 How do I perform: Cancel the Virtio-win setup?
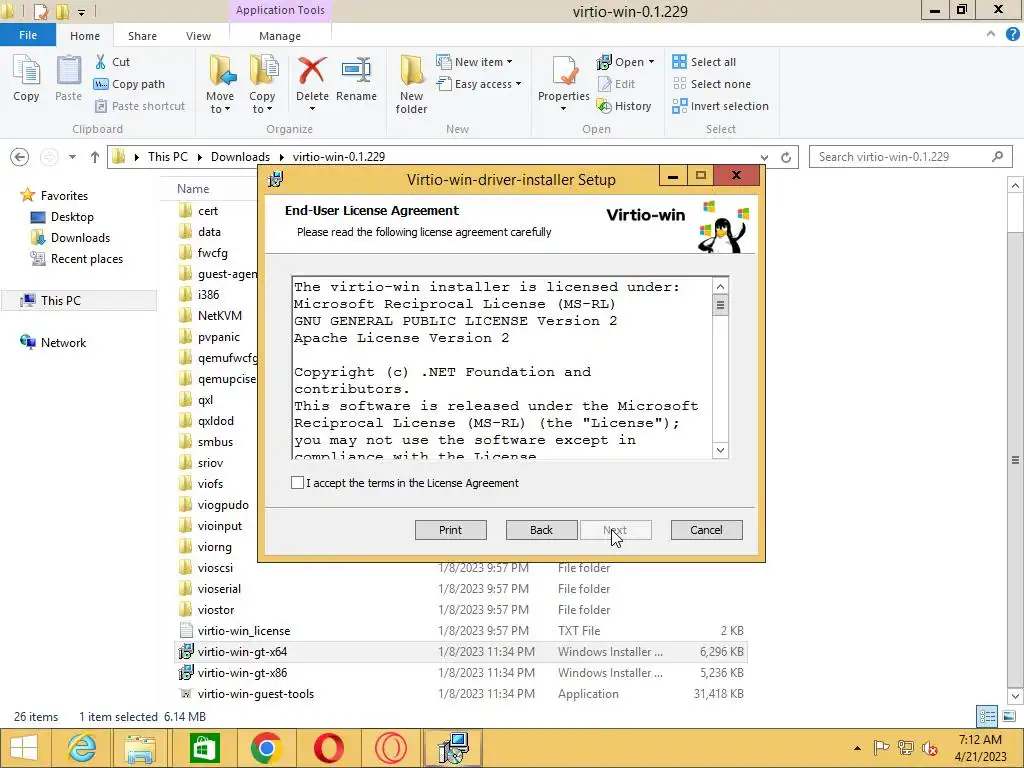click(x=707, y=530)
